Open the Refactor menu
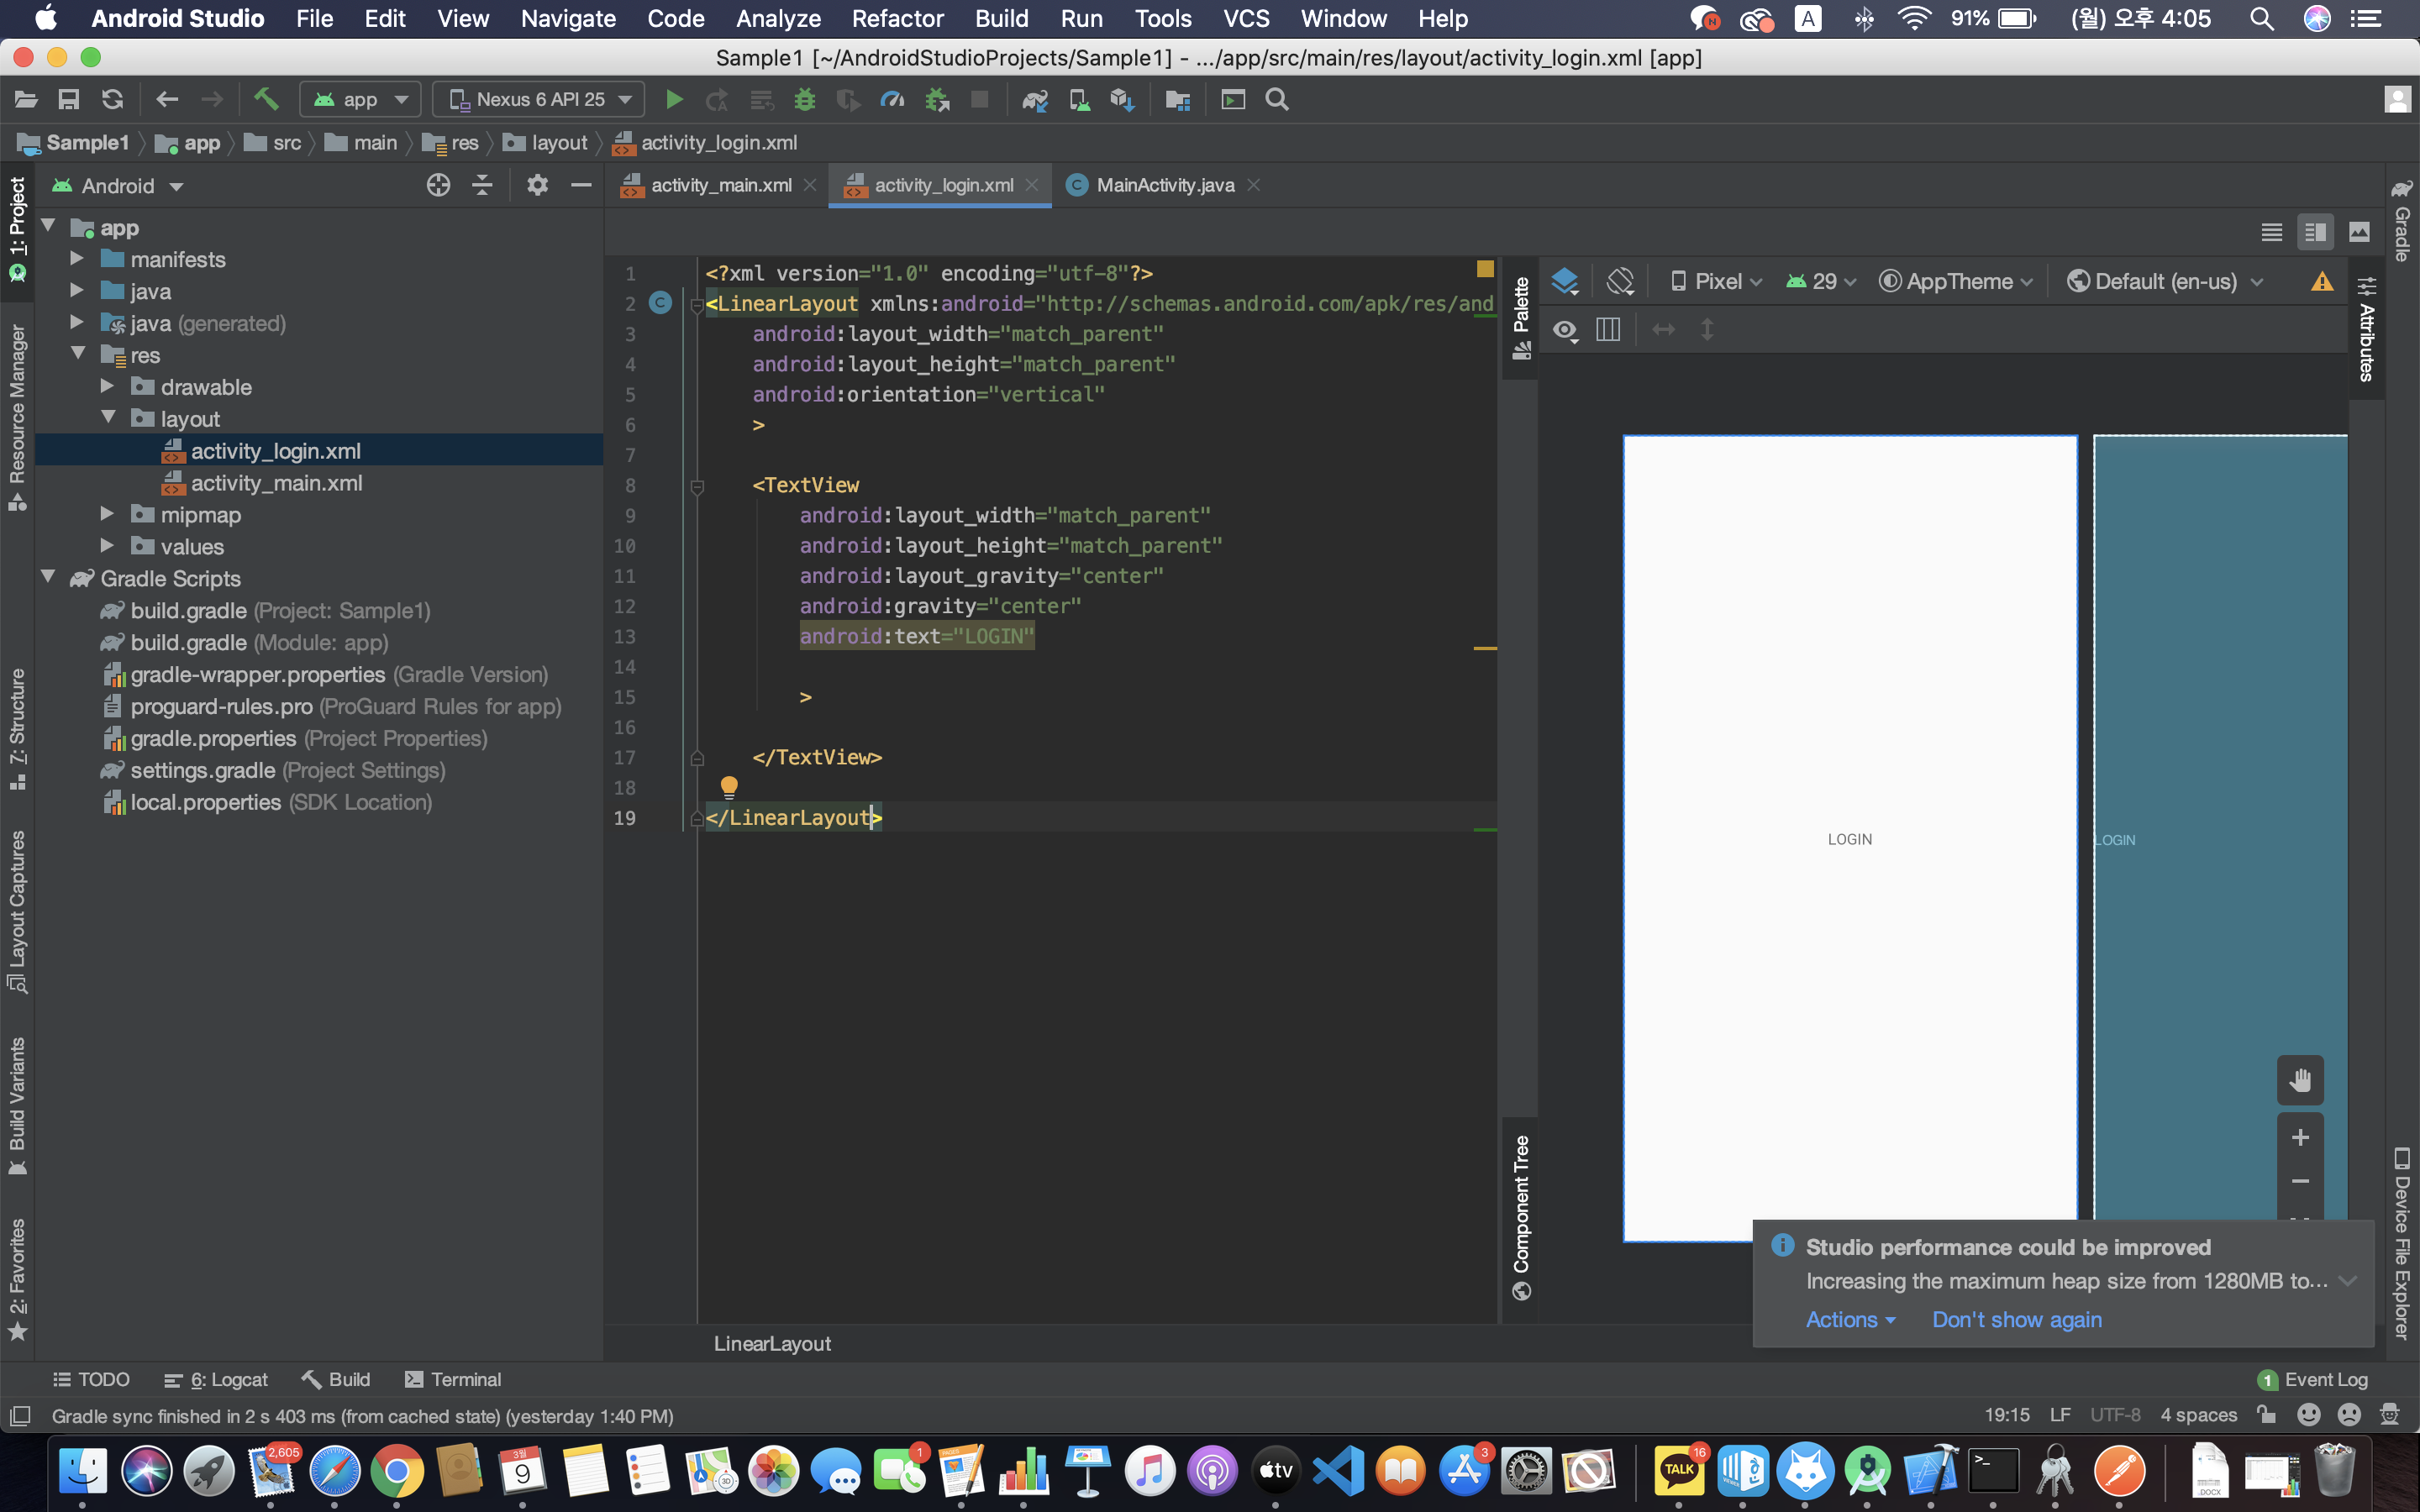 tap(897, 18)
